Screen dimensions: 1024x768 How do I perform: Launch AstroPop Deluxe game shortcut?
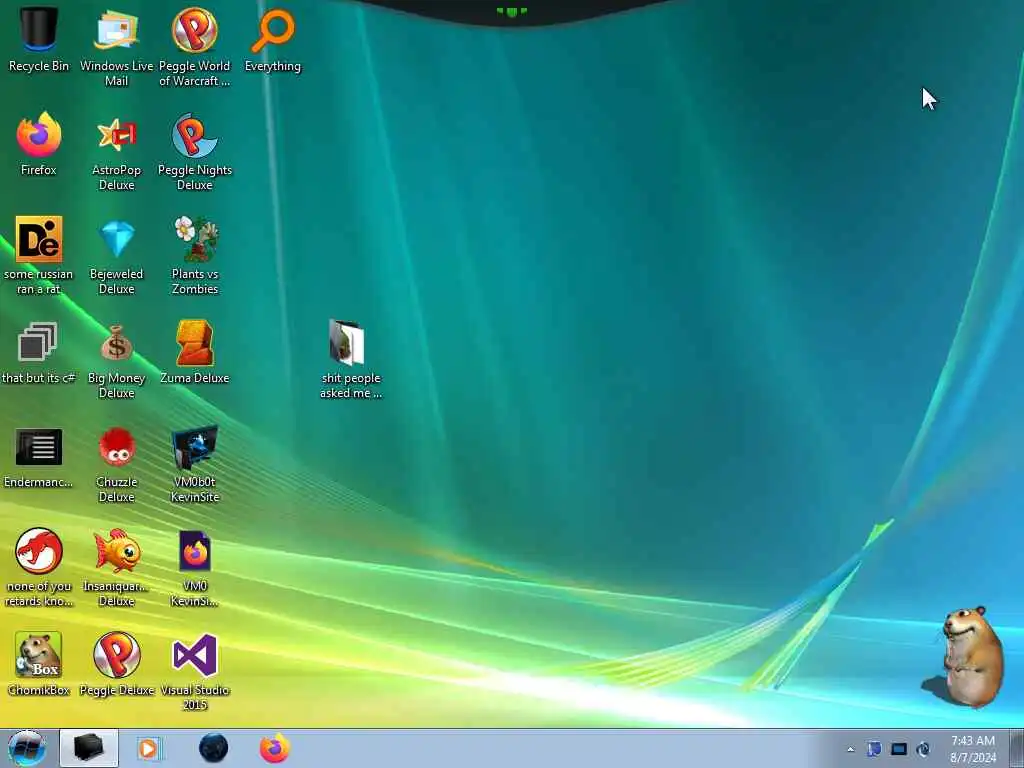(116, 152)
